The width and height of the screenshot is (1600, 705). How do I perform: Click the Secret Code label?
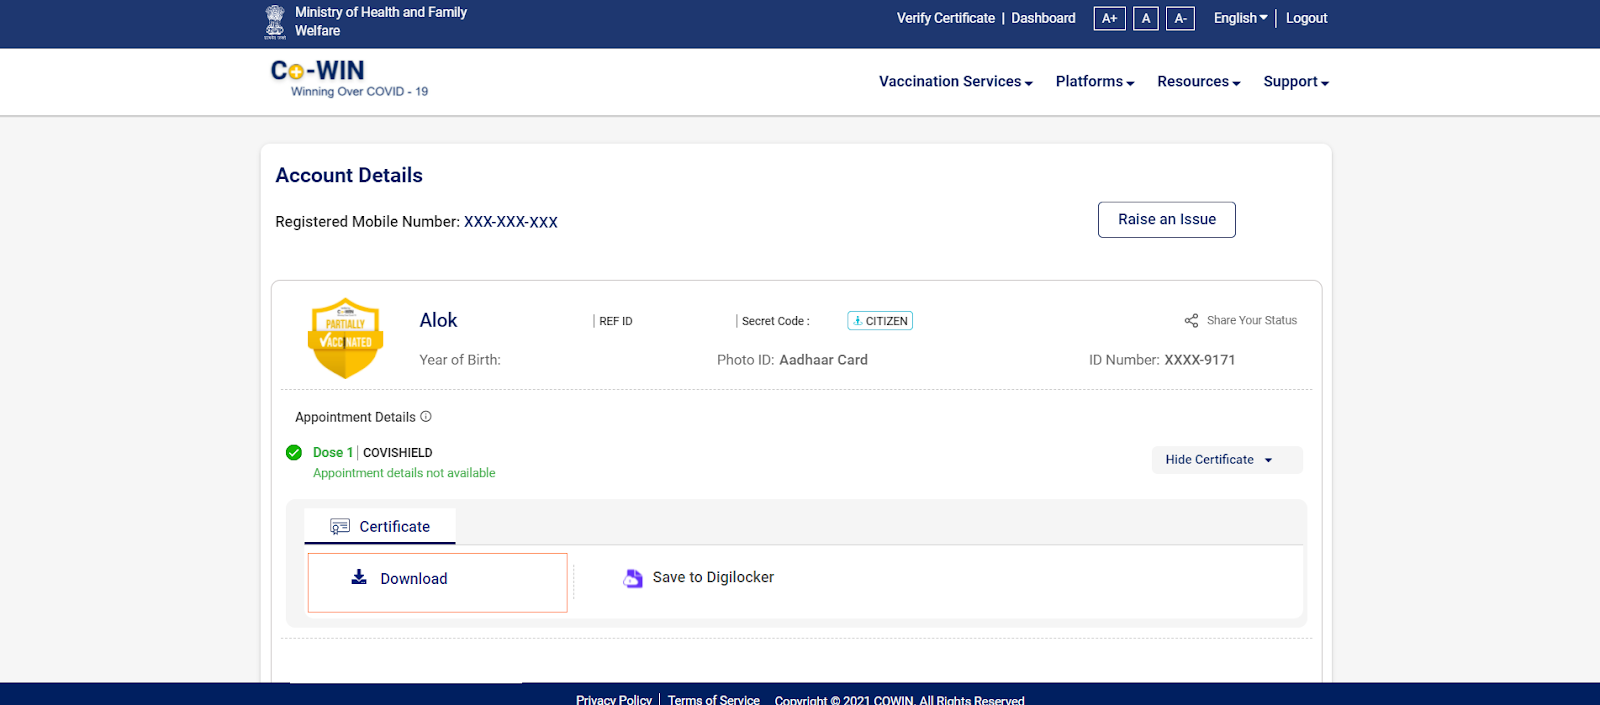[x=776, y=321]
